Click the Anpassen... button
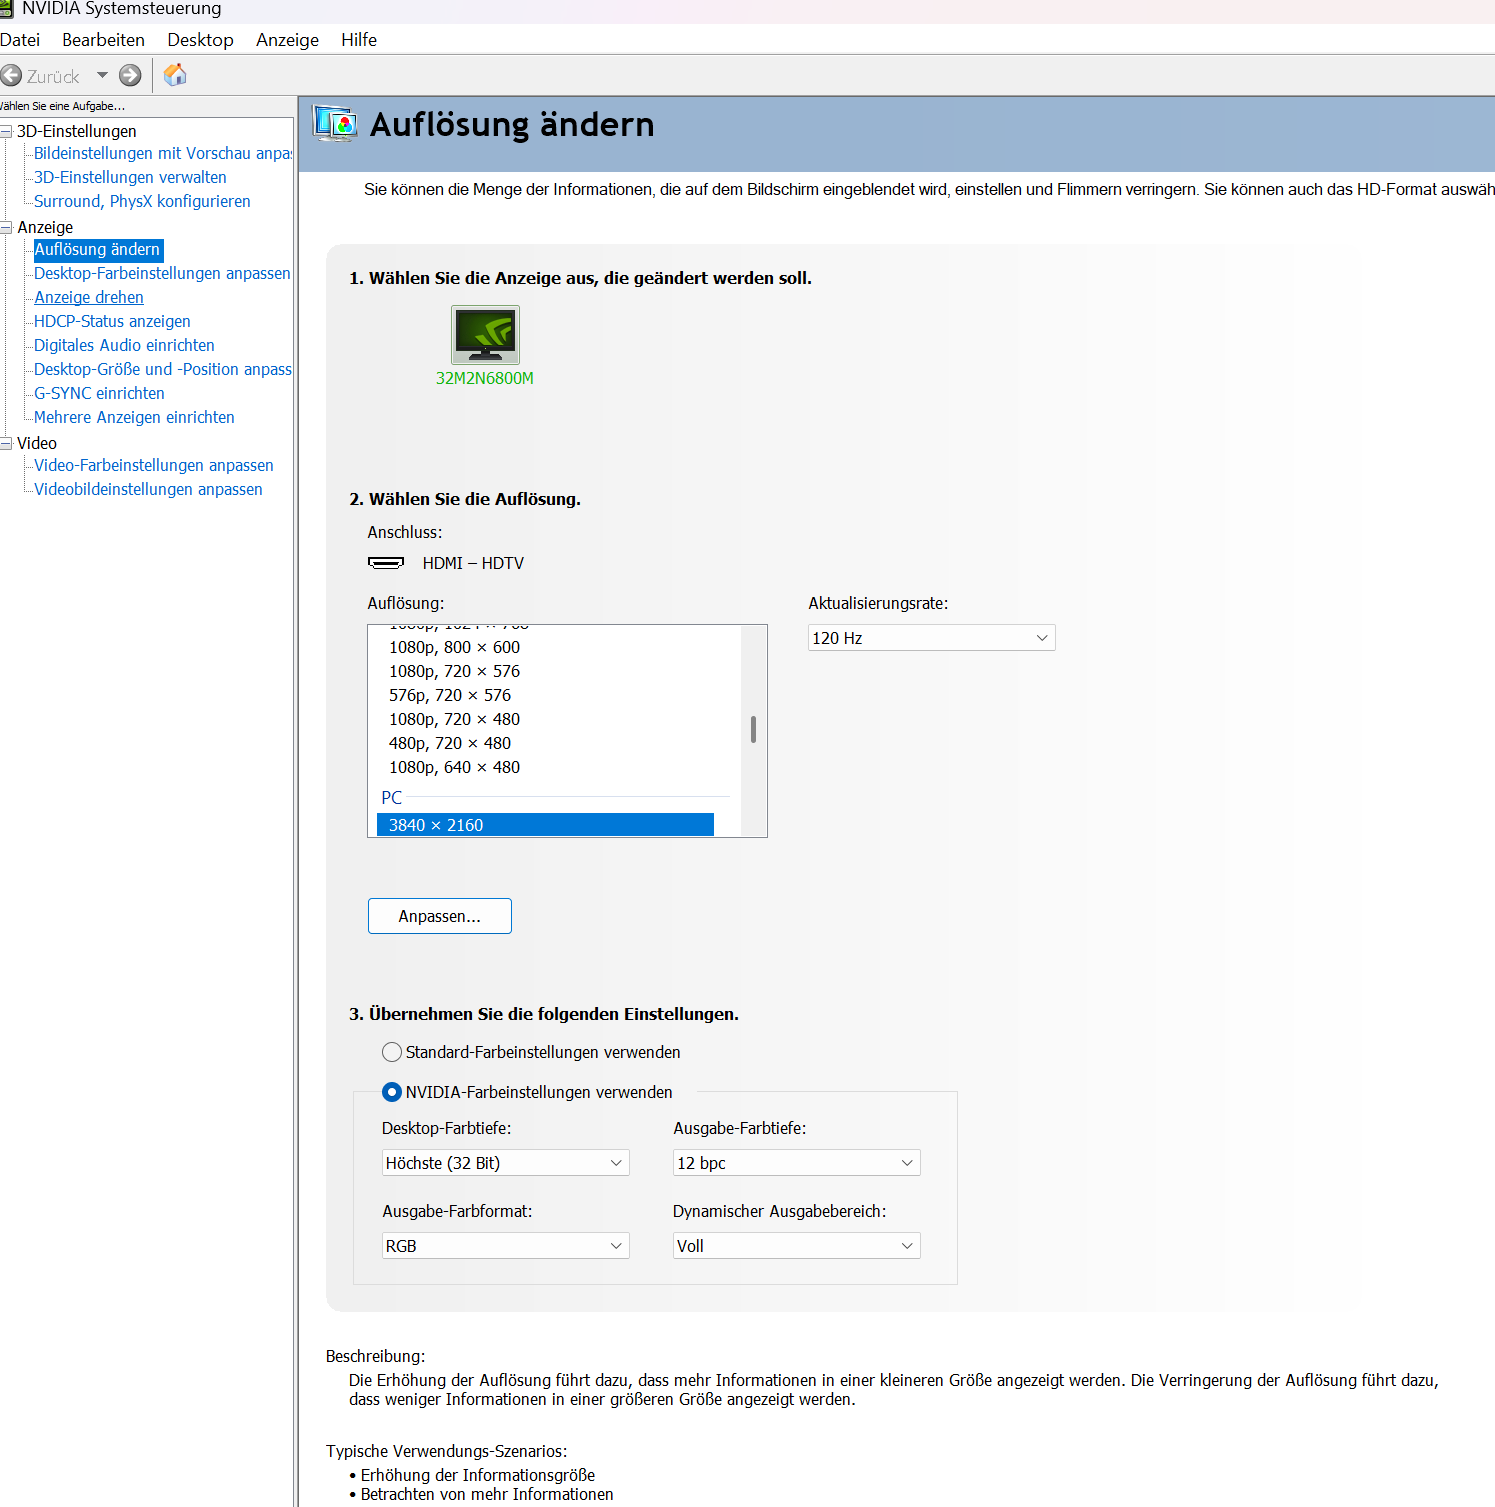 pos(440,916)
